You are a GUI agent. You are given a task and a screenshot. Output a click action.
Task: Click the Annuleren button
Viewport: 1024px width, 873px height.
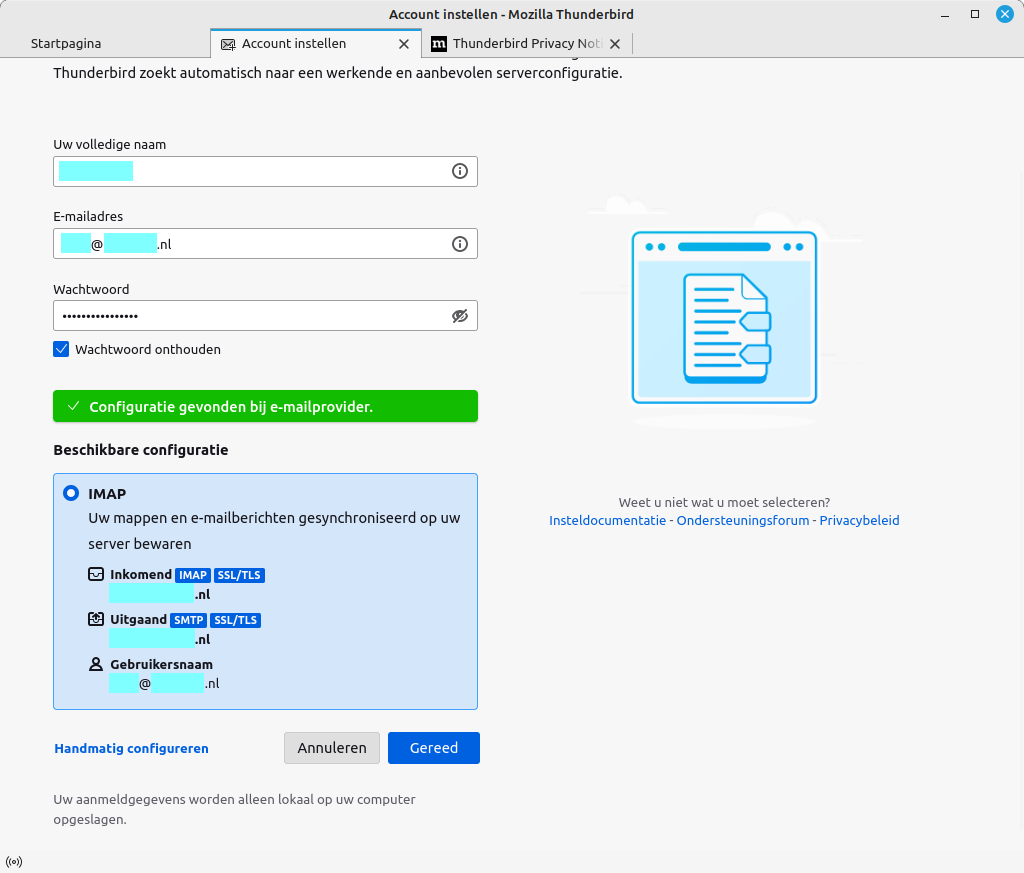coord(331,747)
